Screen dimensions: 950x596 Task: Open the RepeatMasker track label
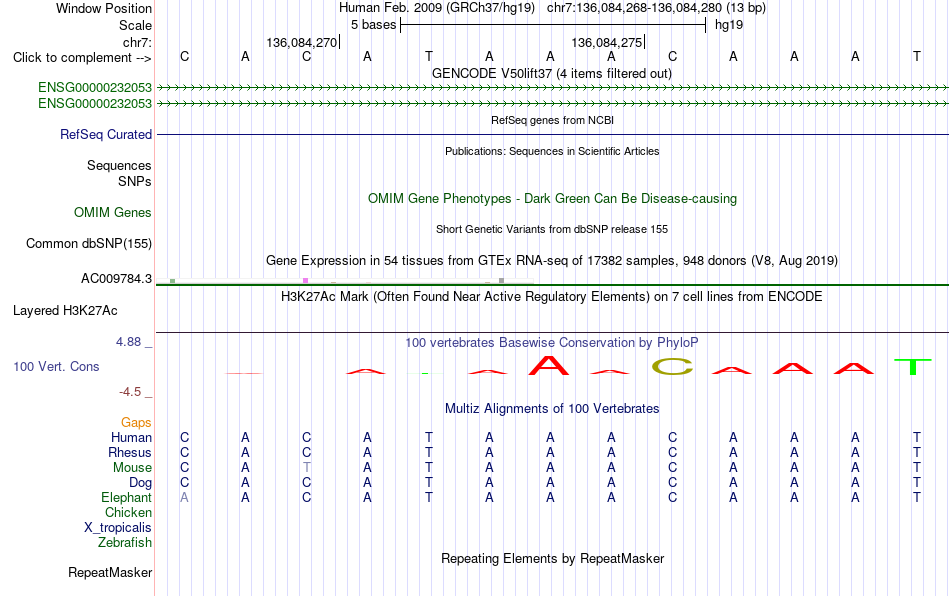tap(110, 572)
